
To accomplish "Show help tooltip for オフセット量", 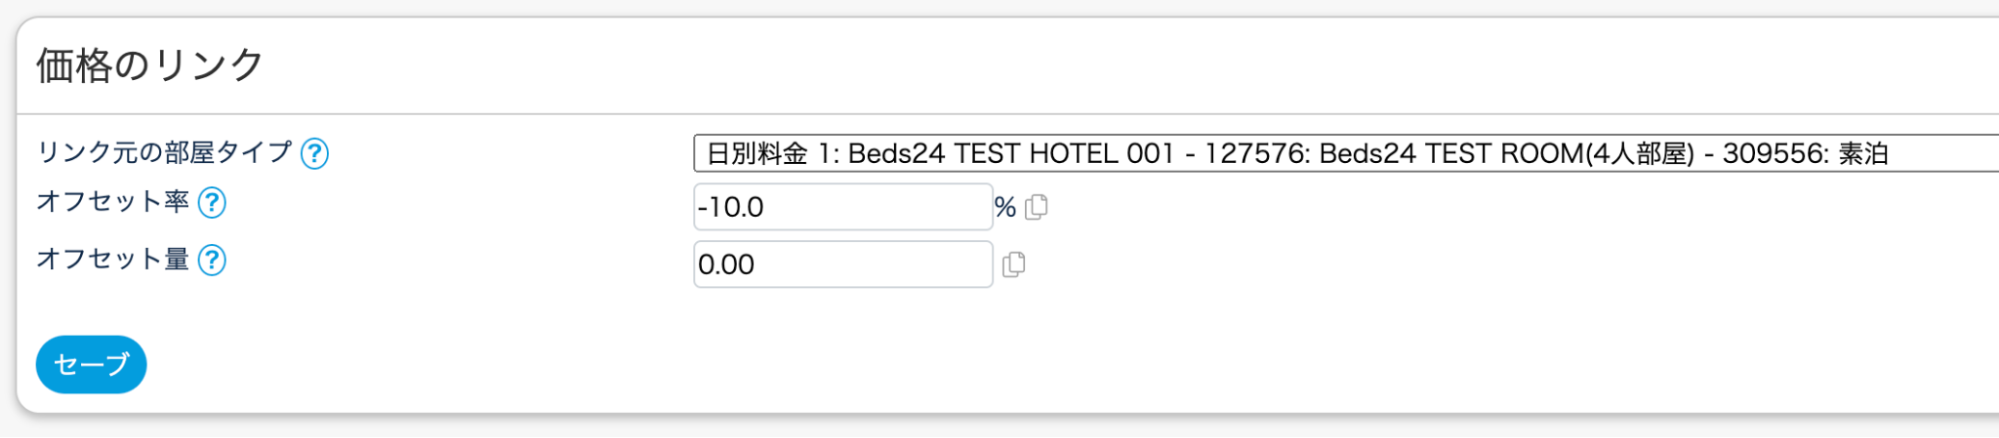I will tap(212, 261).
